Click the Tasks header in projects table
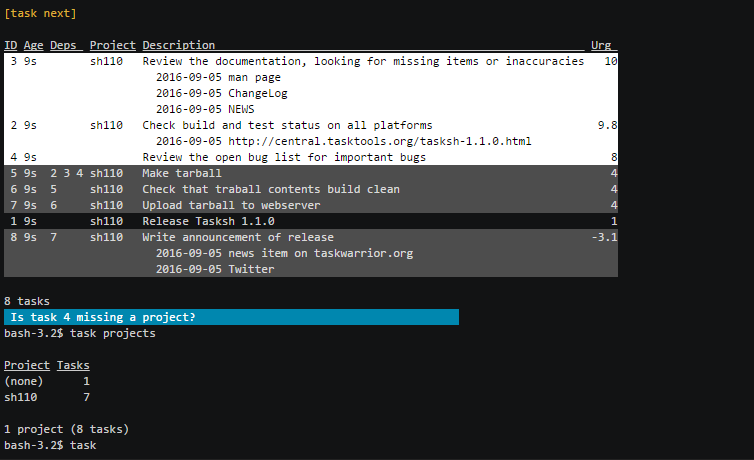This screenshot has width=754, height=460. pos(73,365)
